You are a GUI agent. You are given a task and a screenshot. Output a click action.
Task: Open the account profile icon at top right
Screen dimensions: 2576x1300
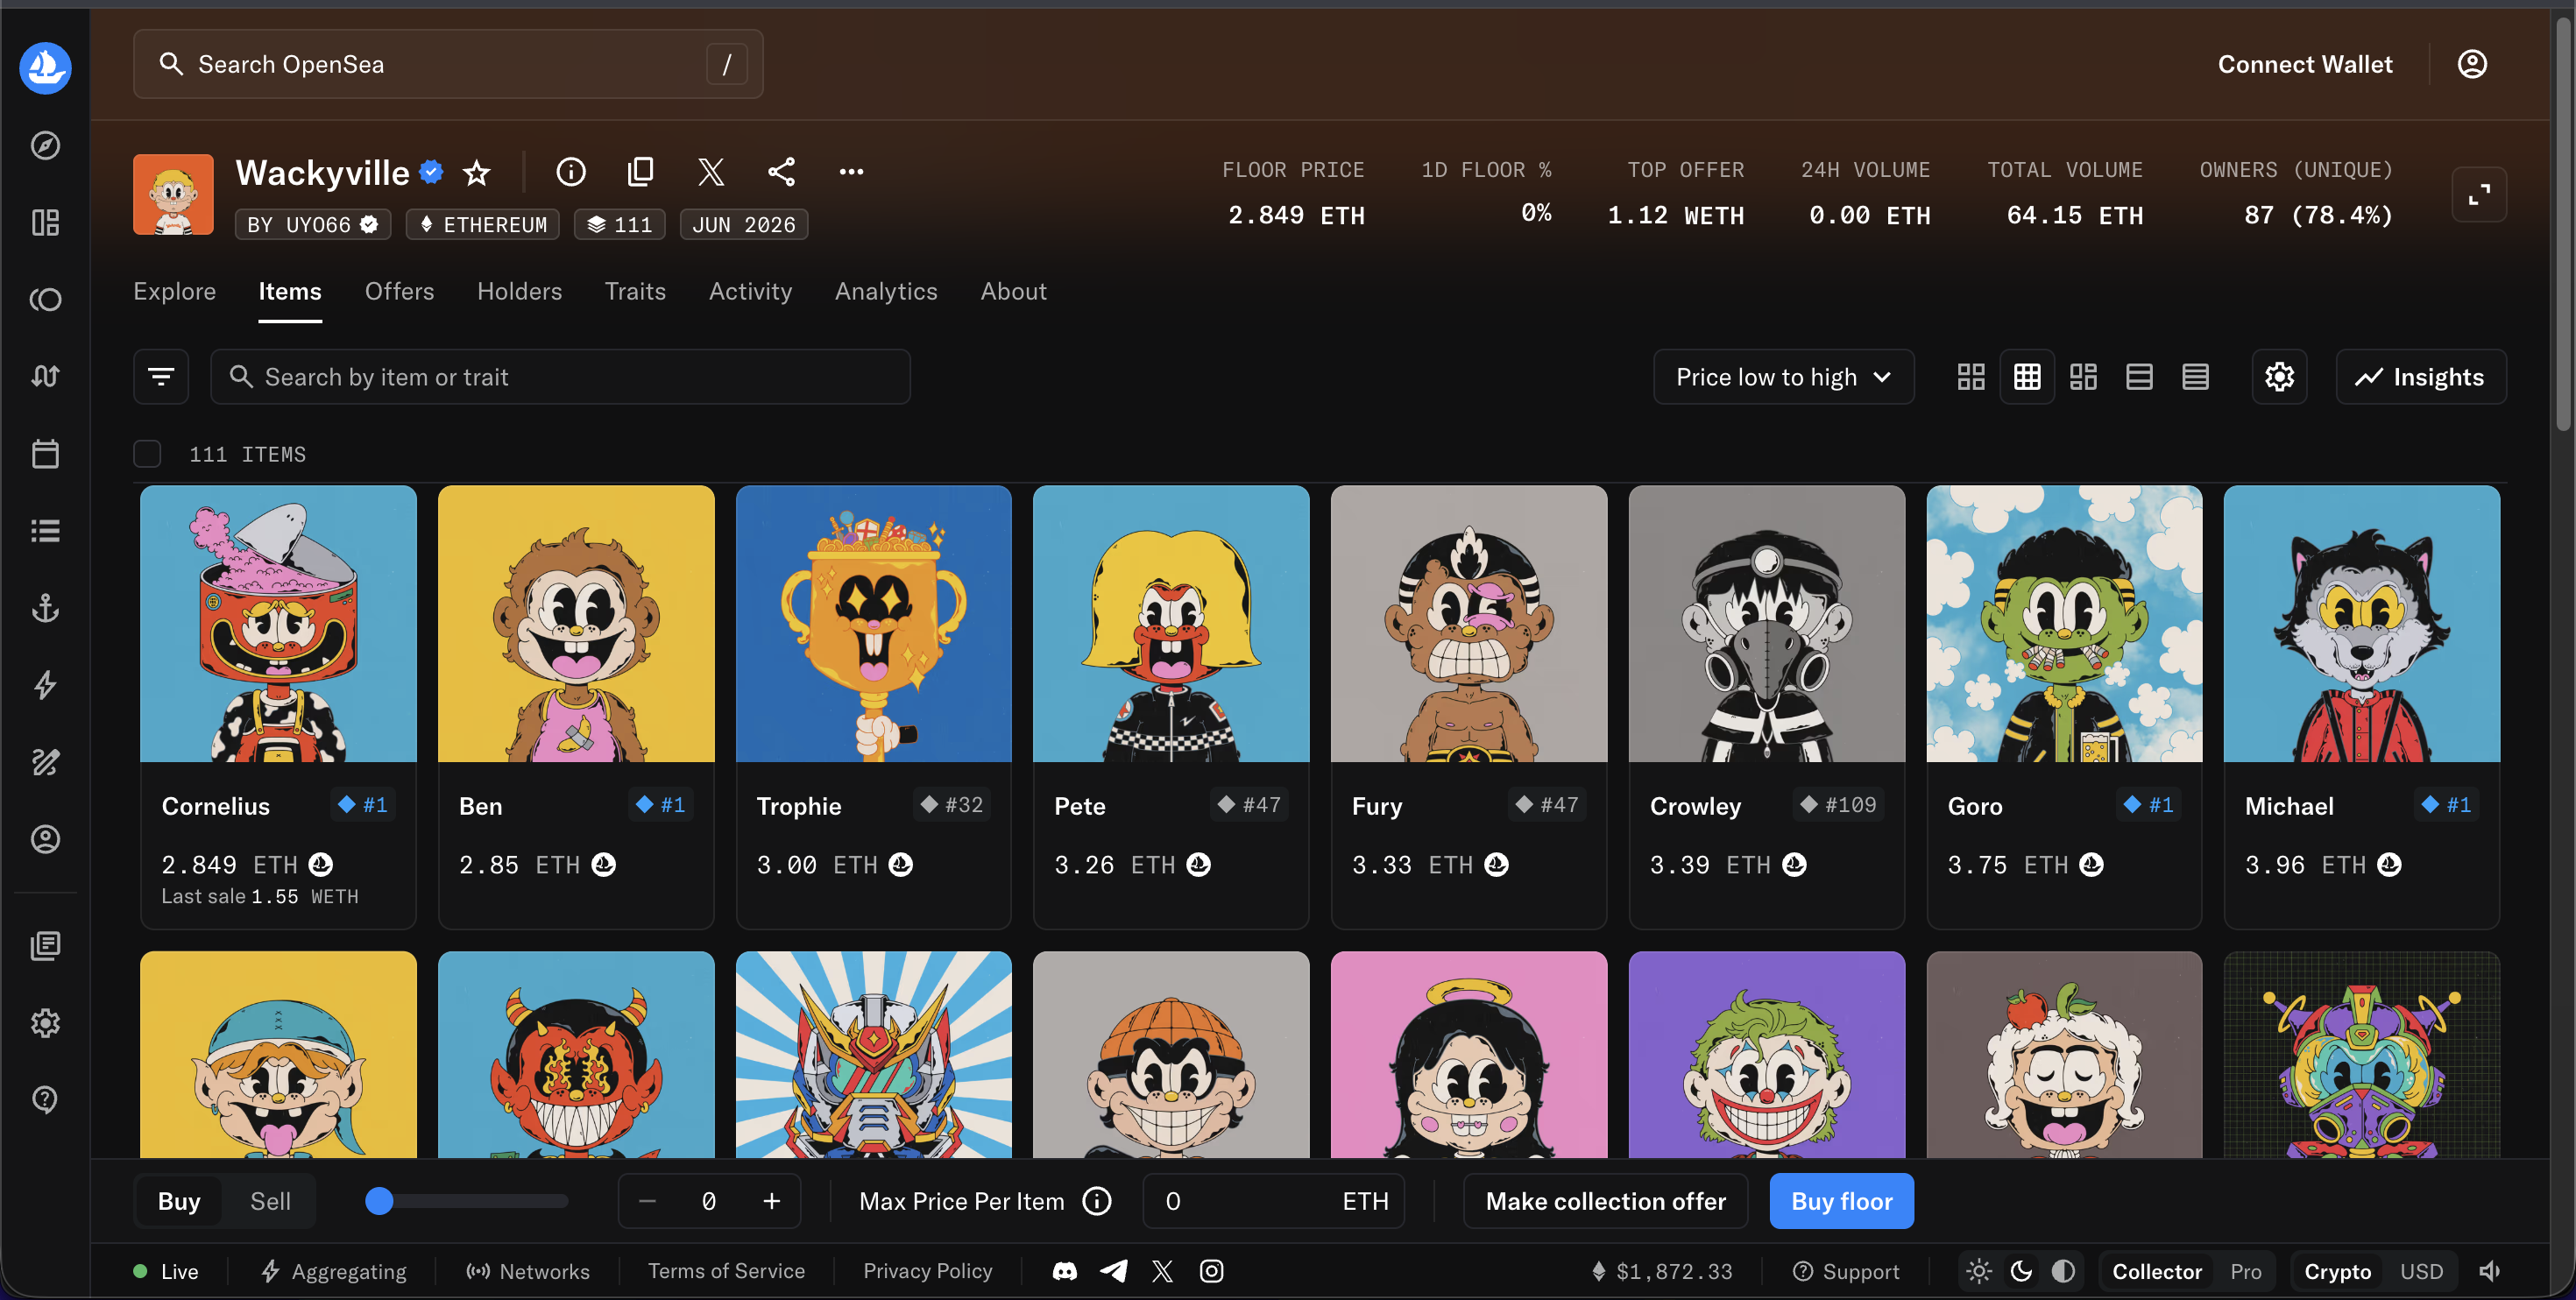(2472, 64)
